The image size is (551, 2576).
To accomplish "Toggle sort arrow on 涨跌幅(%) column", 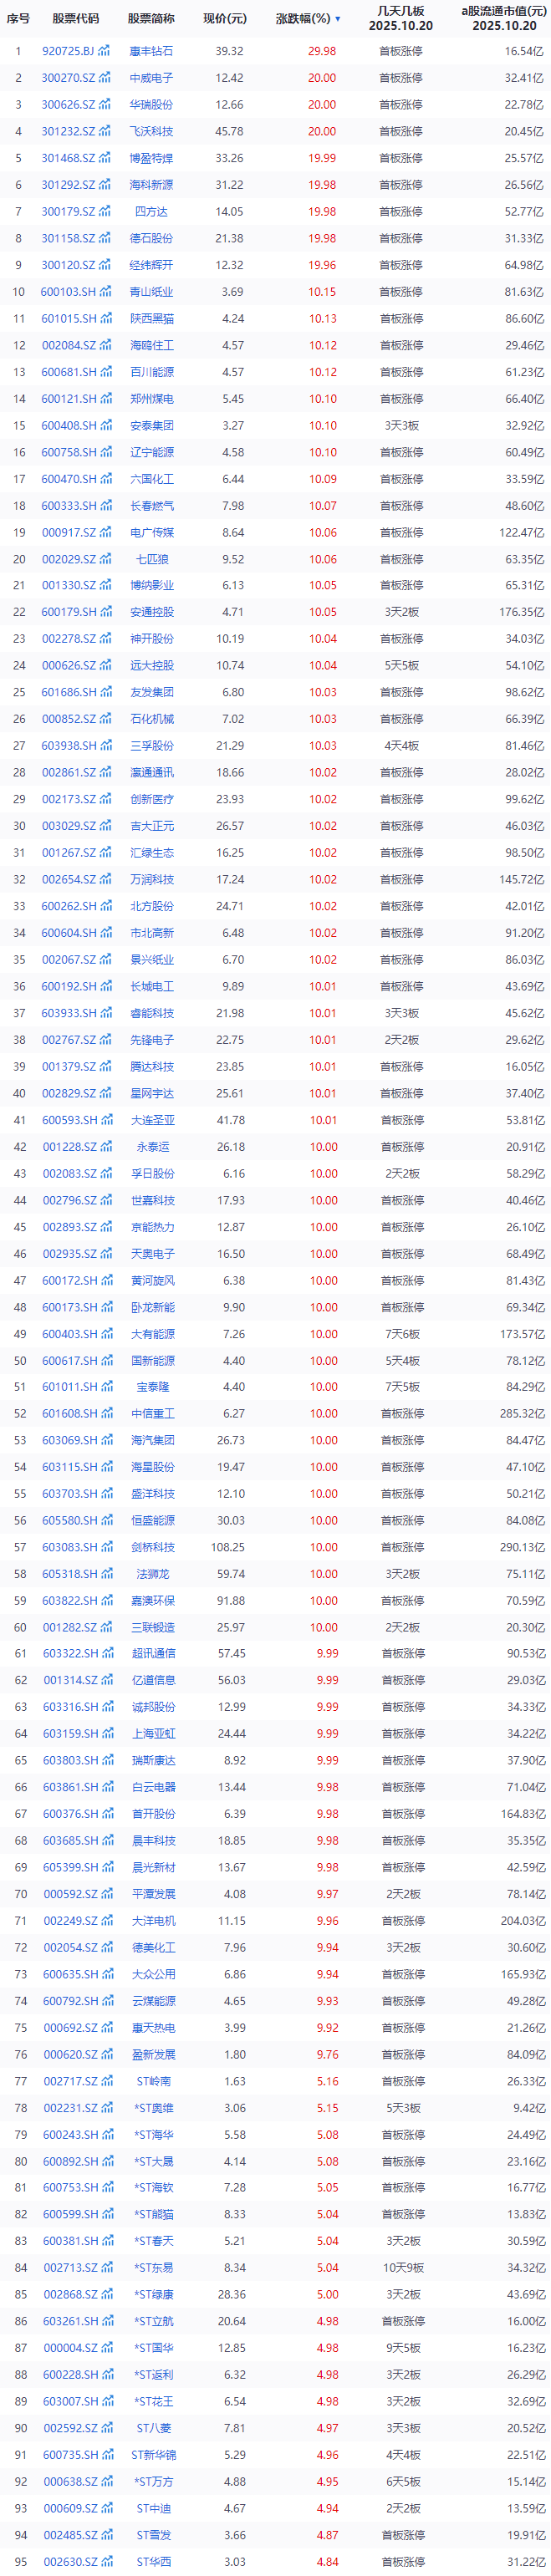I will click(x=337, y=19).
